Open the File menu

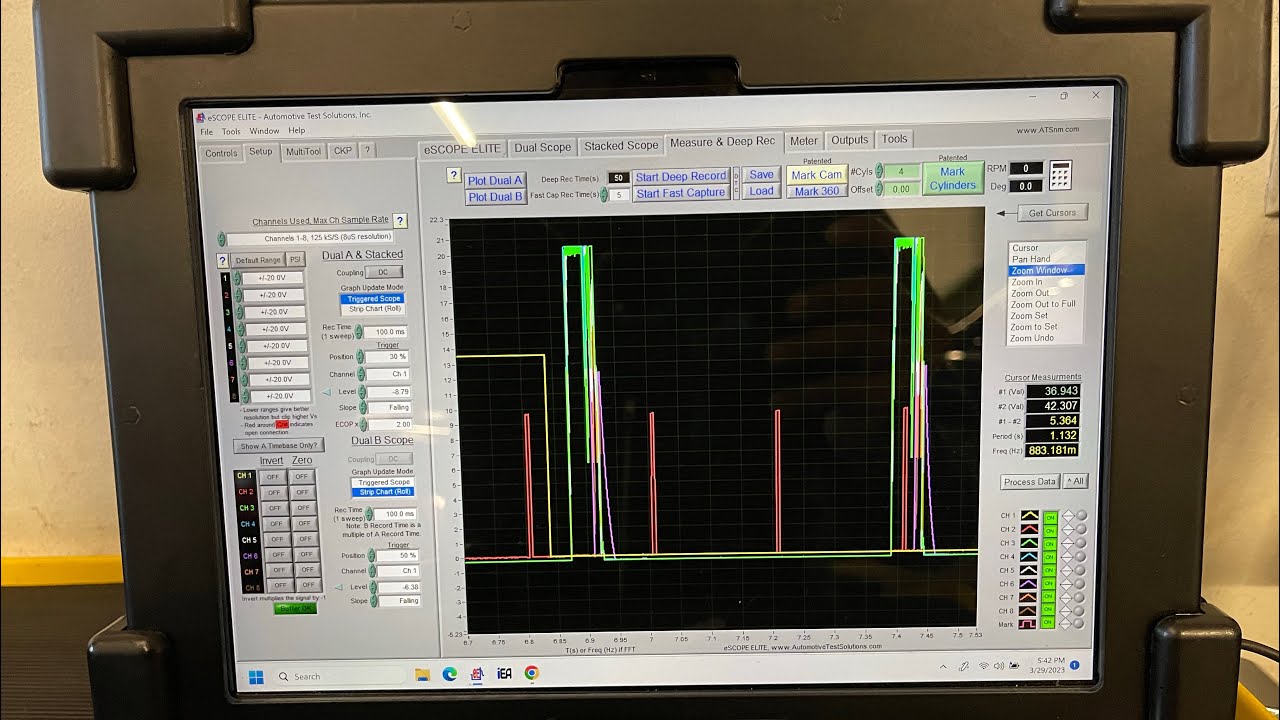tap(207, 131)
